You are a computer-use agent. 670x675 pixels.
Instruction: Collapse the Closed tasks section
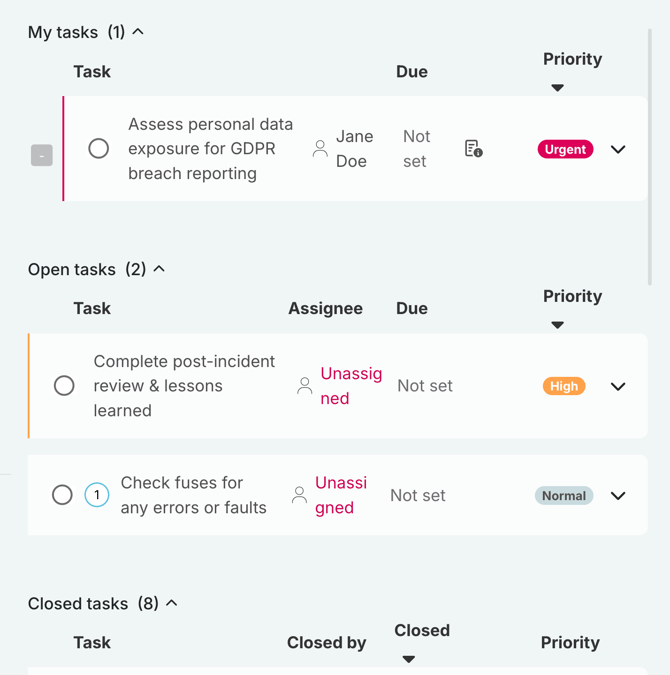172,603
